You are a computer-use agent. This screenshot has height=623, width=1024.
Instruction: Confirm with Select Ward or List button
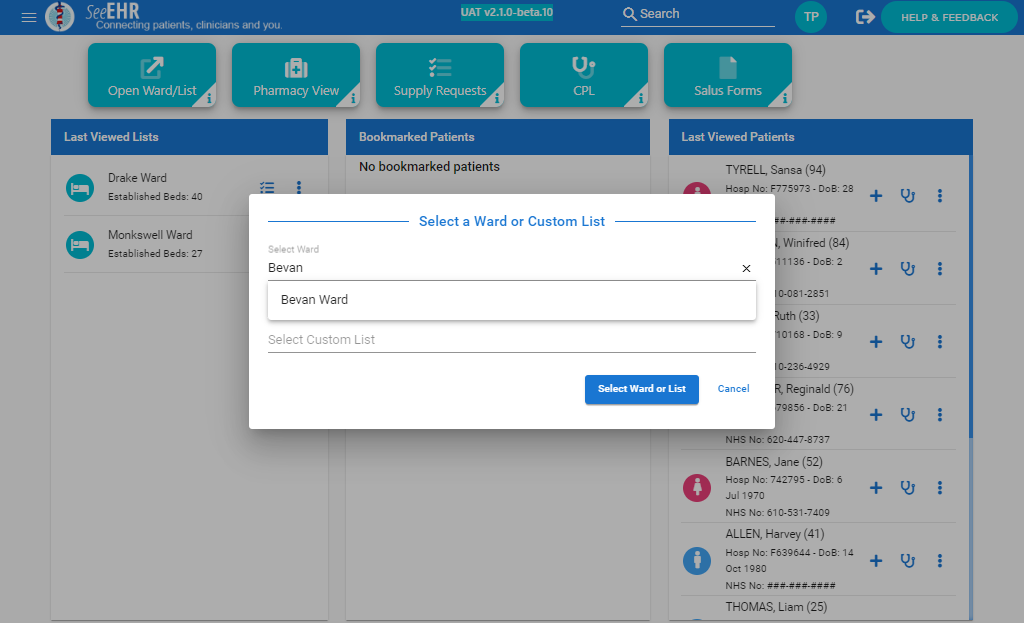tap(642, 389)
